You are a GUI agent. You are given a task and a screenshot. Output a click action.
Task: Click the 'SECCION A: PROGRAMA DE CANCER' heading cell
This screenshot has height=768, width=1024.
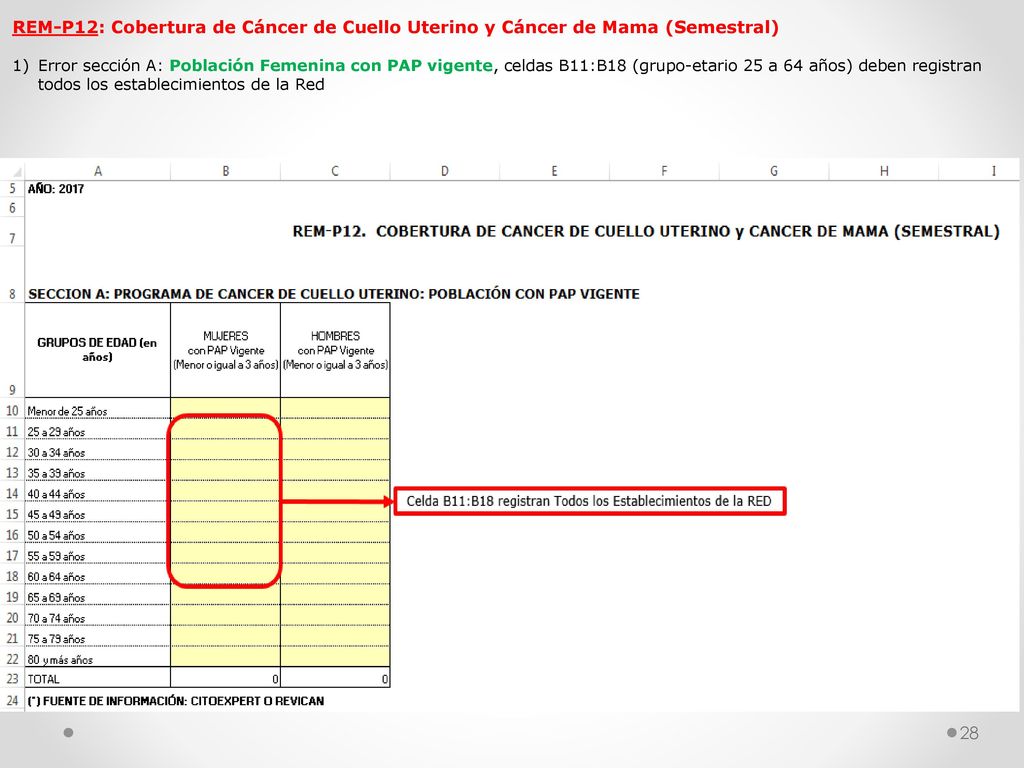(334, 294)
